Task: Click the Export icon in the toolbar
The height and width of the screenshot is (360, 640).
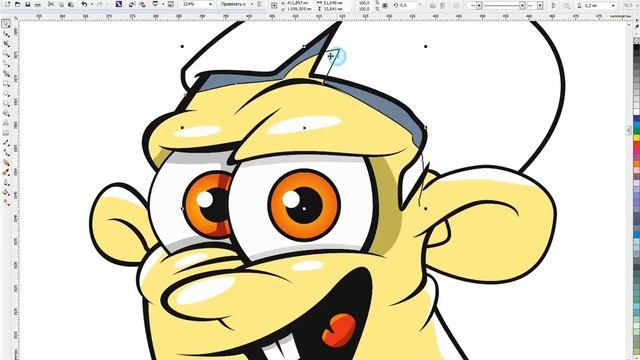Action: [142, 4]
